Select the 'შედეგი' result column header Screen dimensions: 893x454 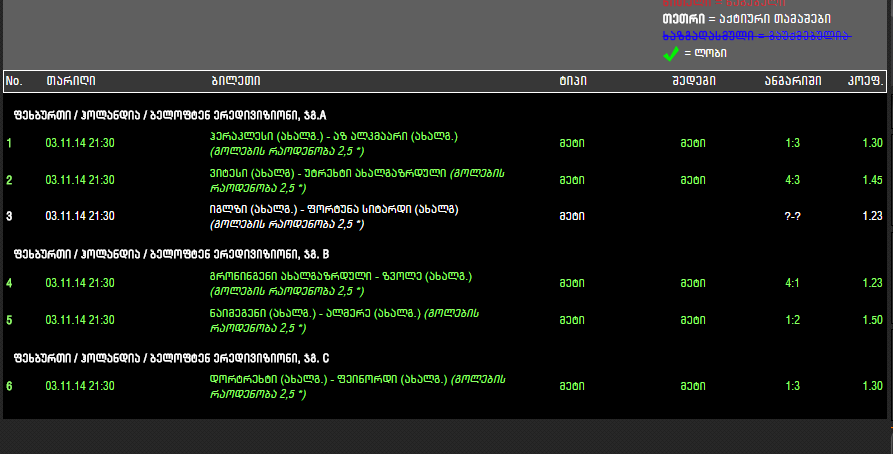click(x=694, y=81)
